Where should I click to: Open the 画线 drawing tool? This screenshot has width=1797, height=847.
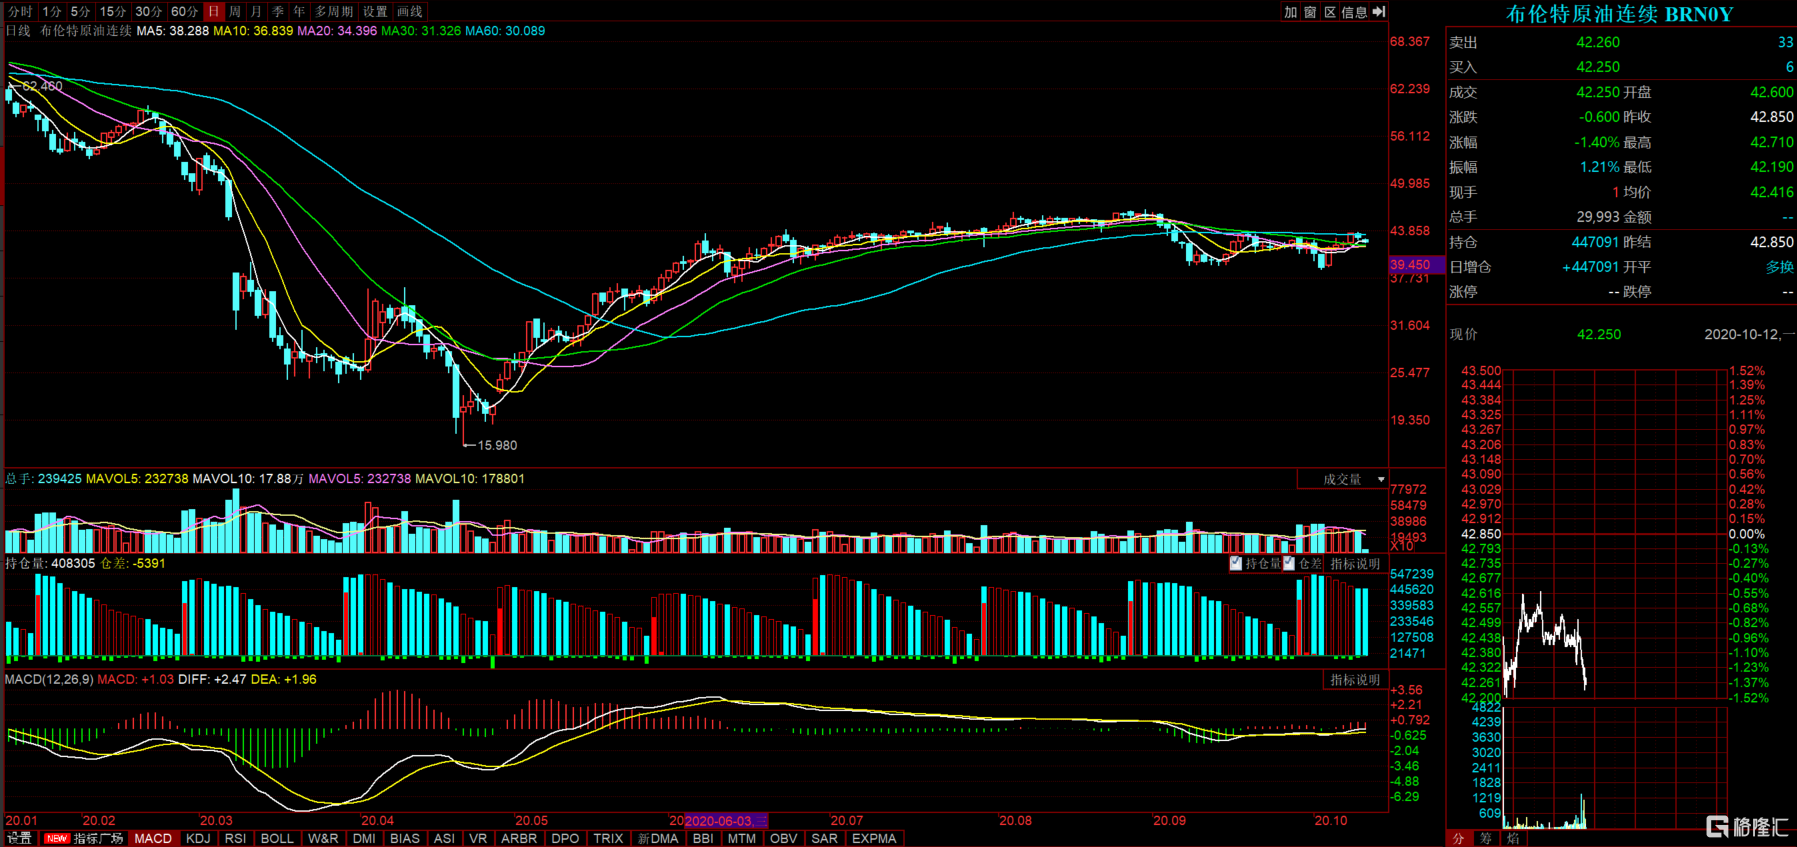click(x=410, y=12)
